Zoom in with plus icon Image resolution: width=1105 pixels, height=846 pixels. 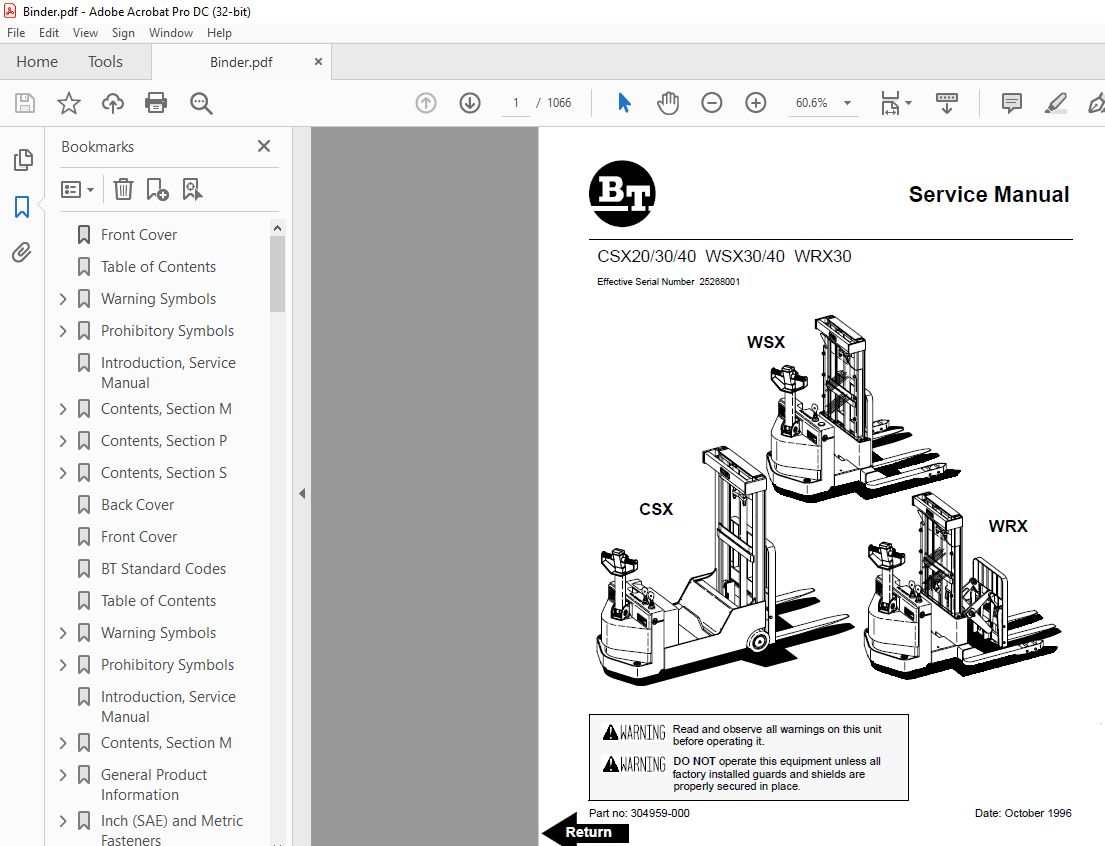(755, 103)
